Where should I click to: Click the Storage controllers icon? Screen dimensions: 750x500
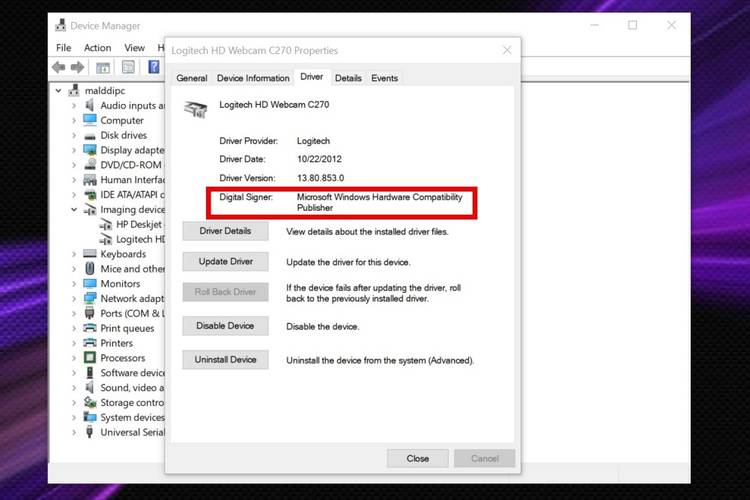(x=90, y=402)
